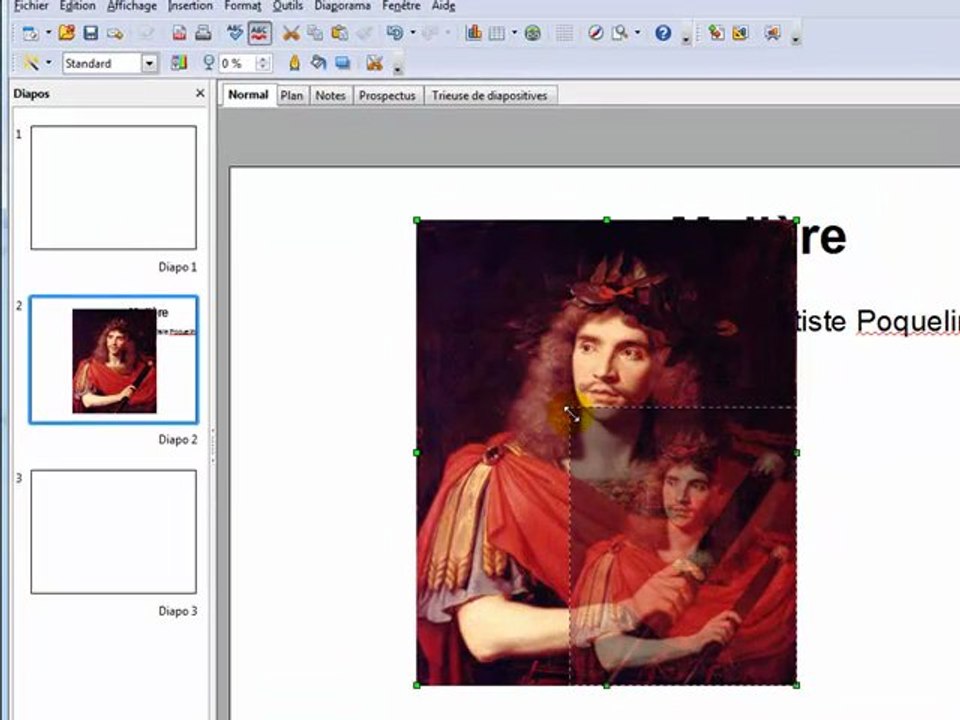Toggle the image Shadow icon

point(343,62)
